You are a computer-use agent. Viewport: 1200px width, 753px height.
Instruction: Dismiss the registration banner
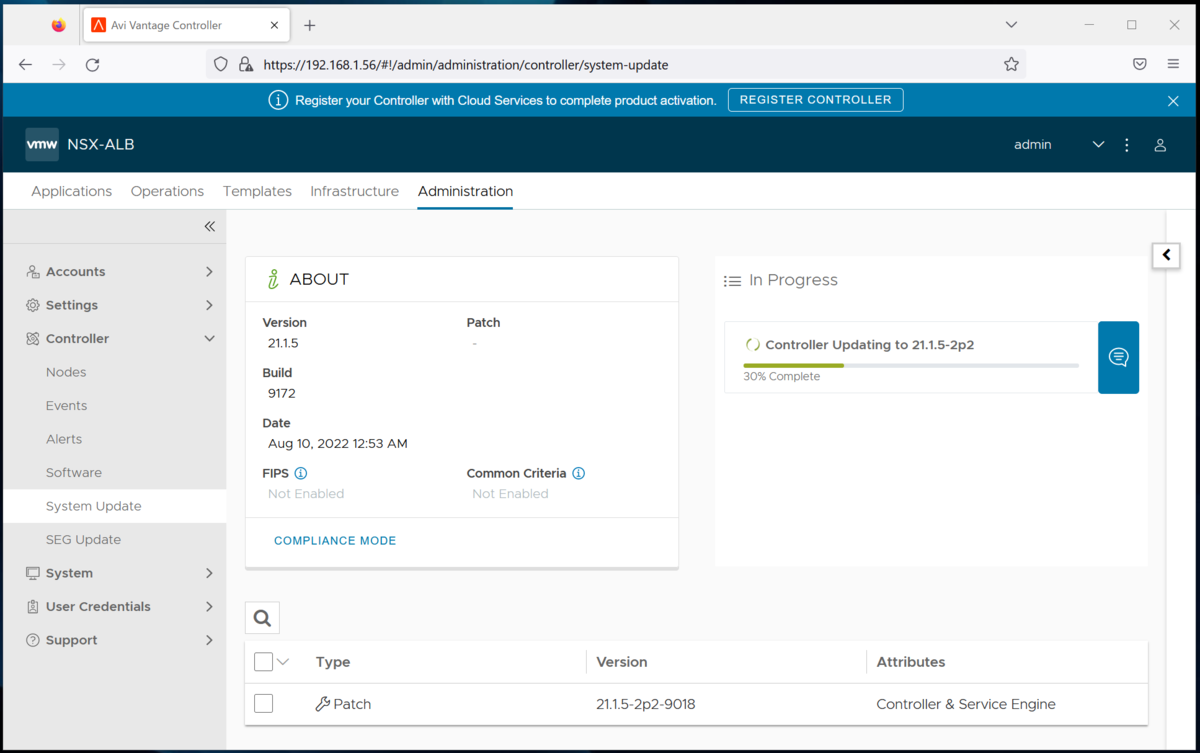point(1173,101)
